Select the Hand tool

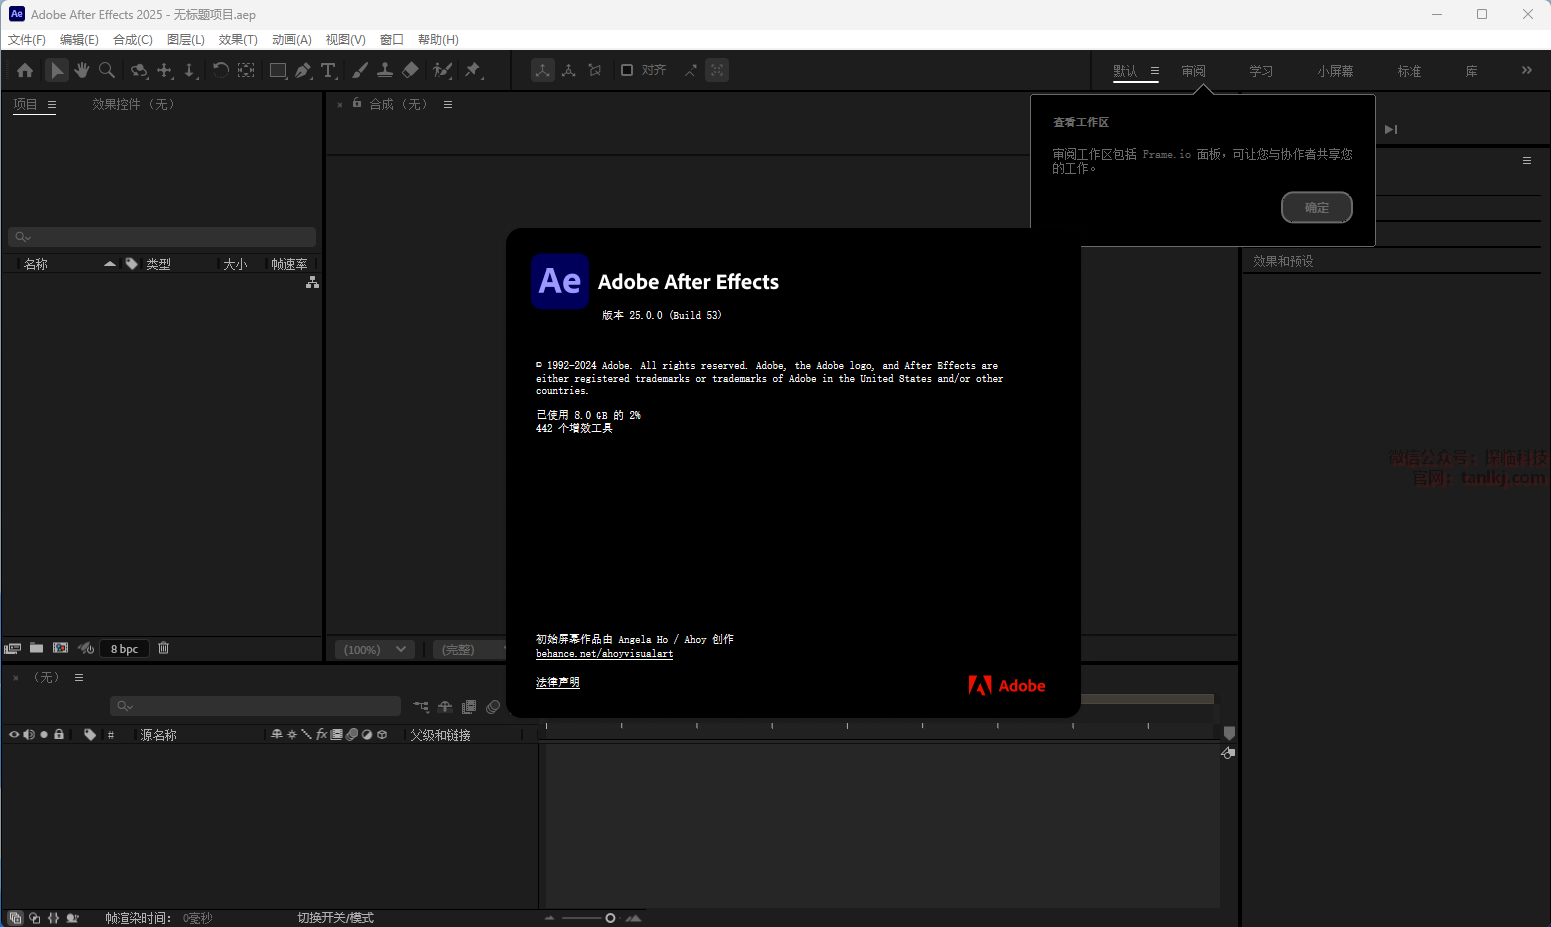[82, 71]
